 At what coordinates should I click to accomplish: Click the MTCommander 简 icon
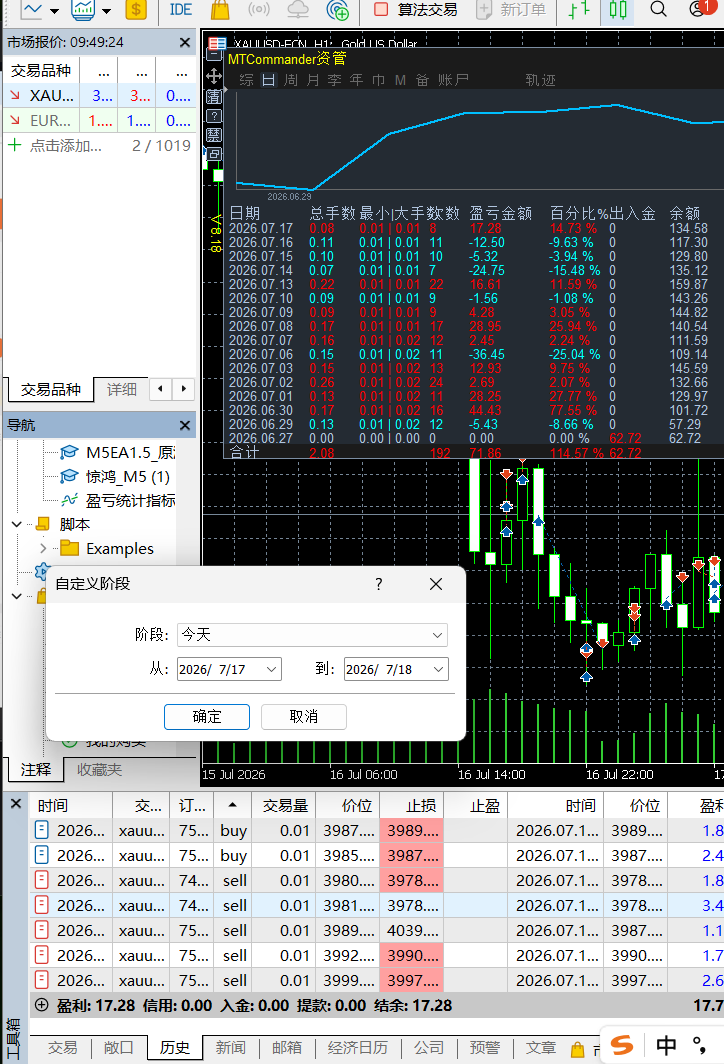(x=214, y=97)
